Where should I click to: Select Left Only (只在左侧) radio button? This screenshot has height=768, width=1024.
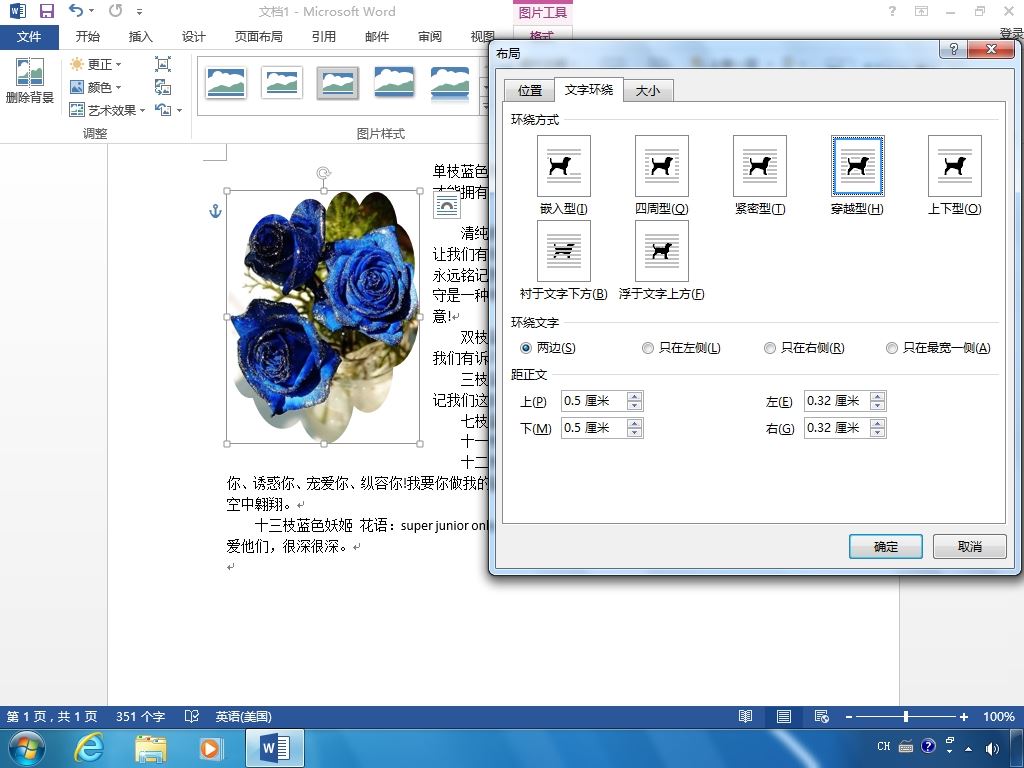(x=648, y=348)
